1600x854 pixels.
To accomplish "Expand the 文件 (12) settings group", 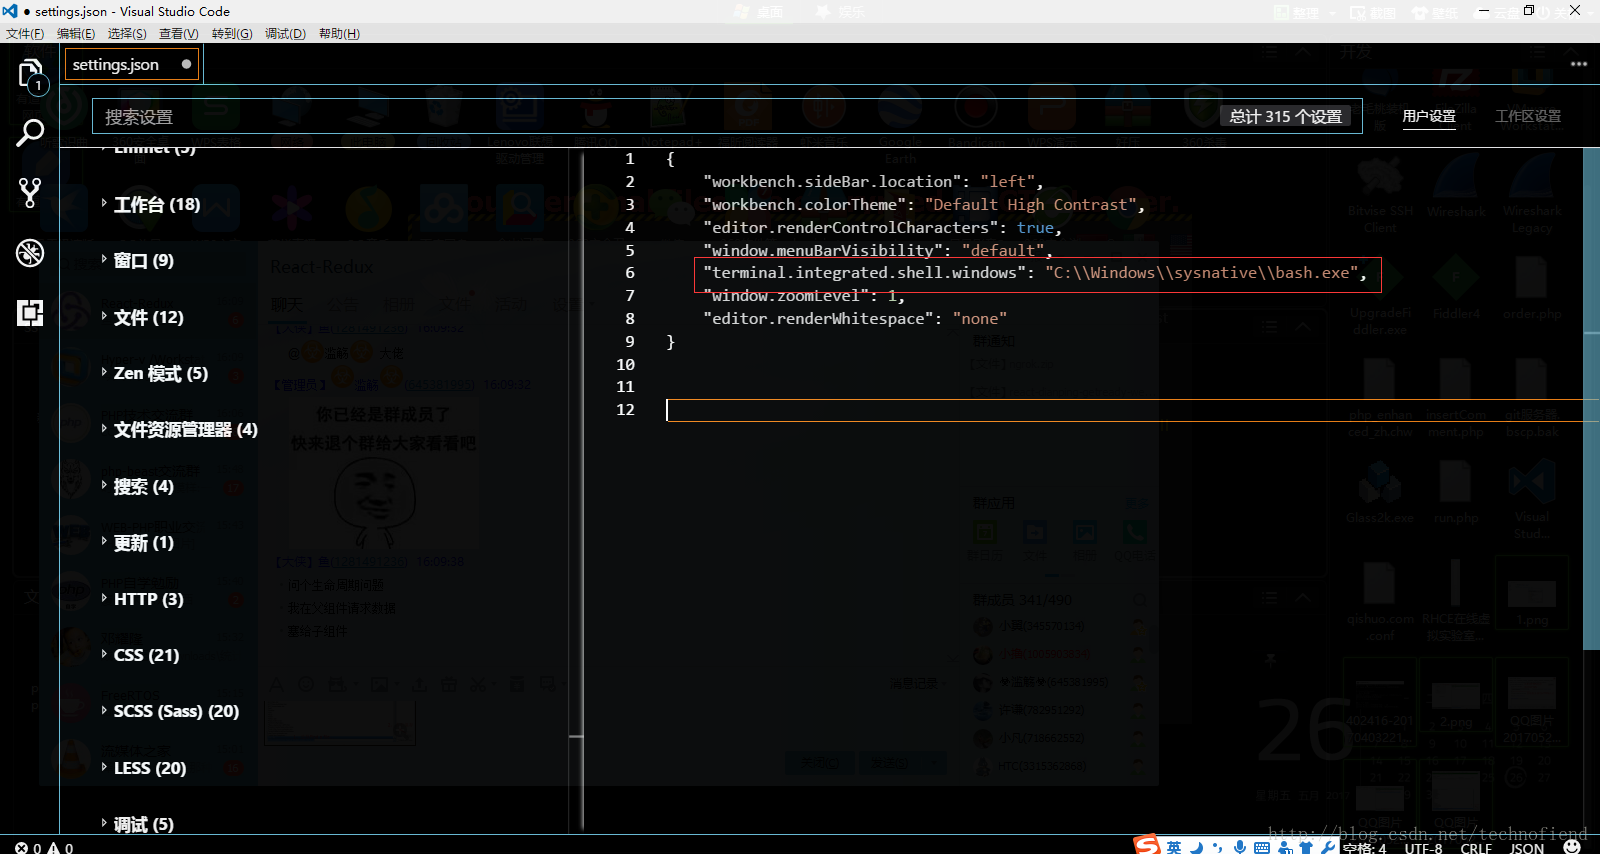I will (x=142, y=317).
